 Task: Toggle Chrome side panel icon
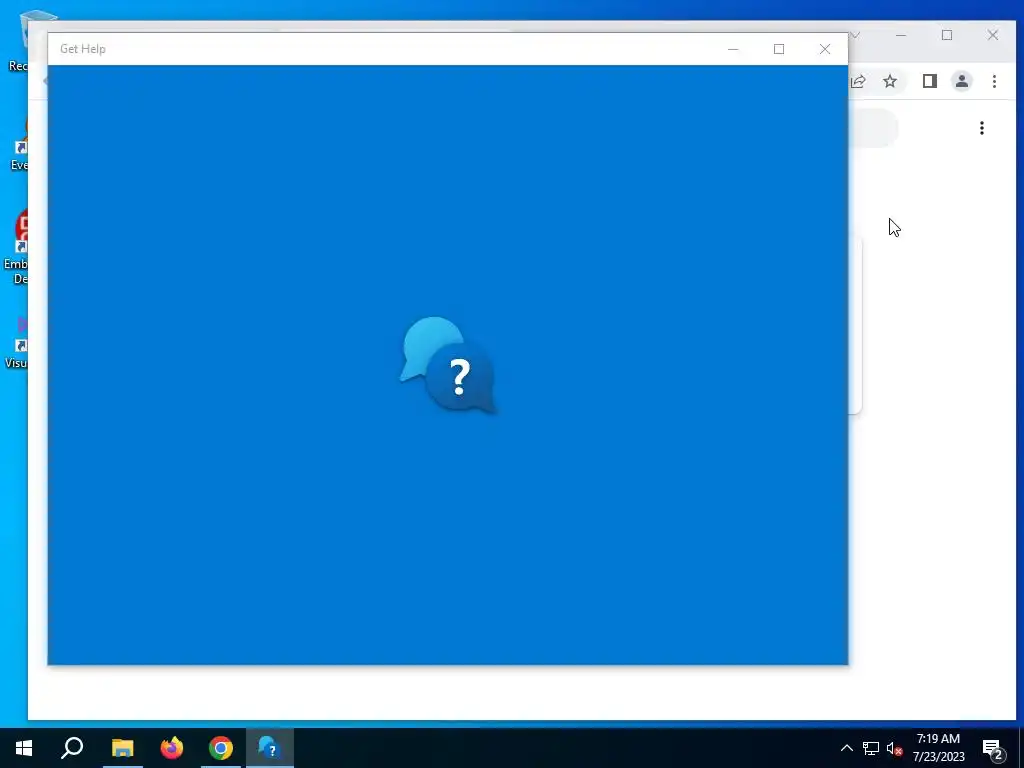point(930,81)
